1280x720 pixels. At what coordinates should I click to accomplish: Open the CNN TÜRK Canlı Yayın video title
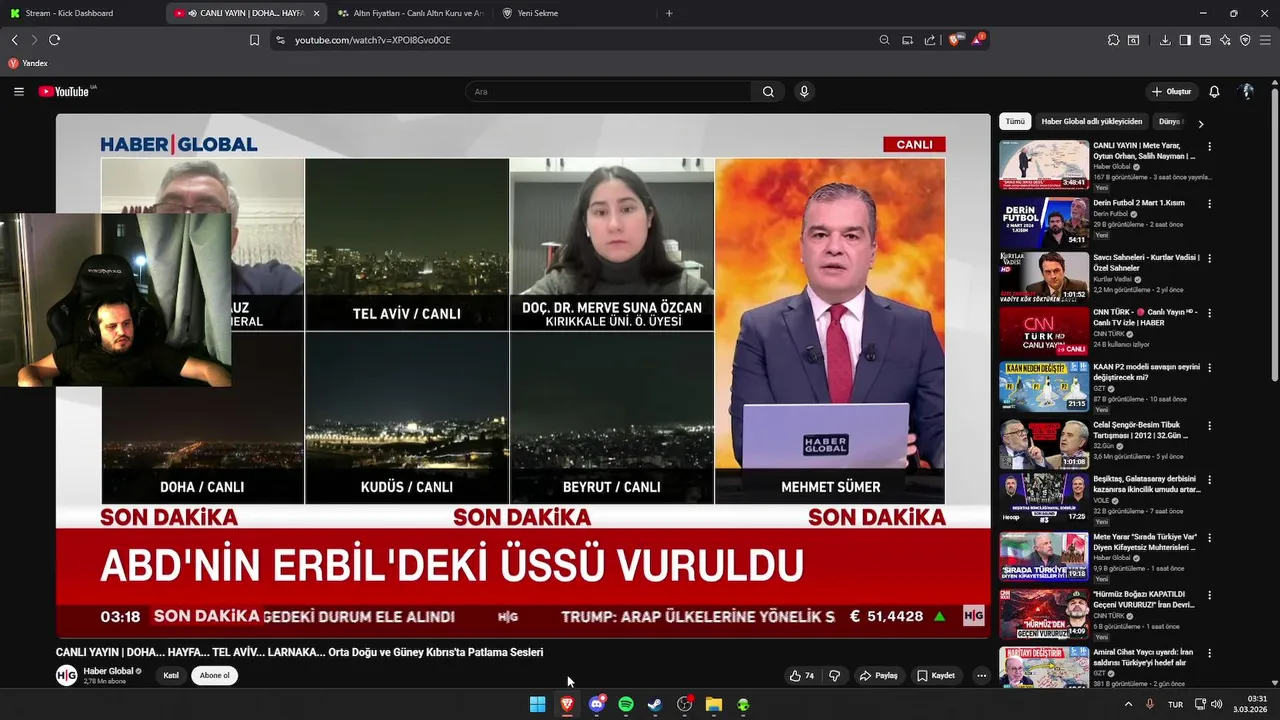tap(1145, 317)
